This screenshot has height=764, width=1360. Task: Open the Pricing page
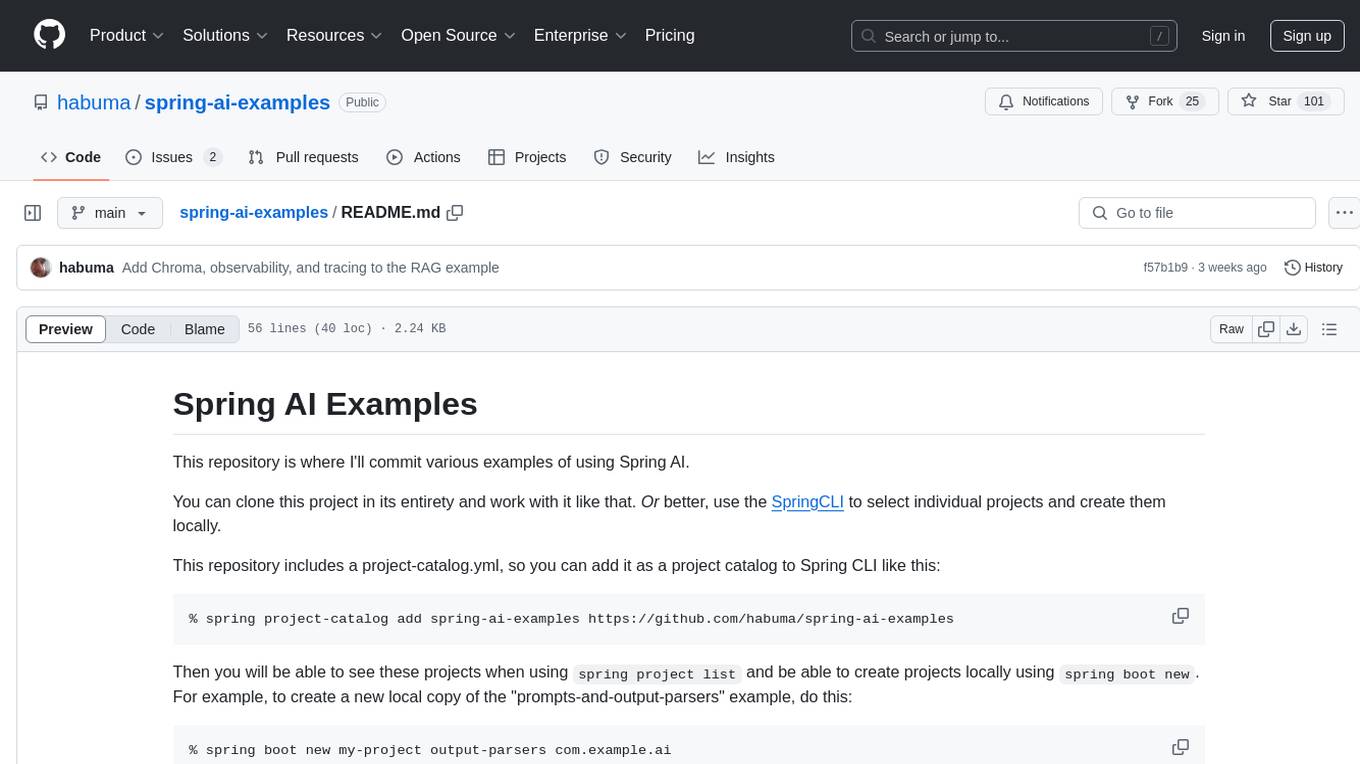670,35
